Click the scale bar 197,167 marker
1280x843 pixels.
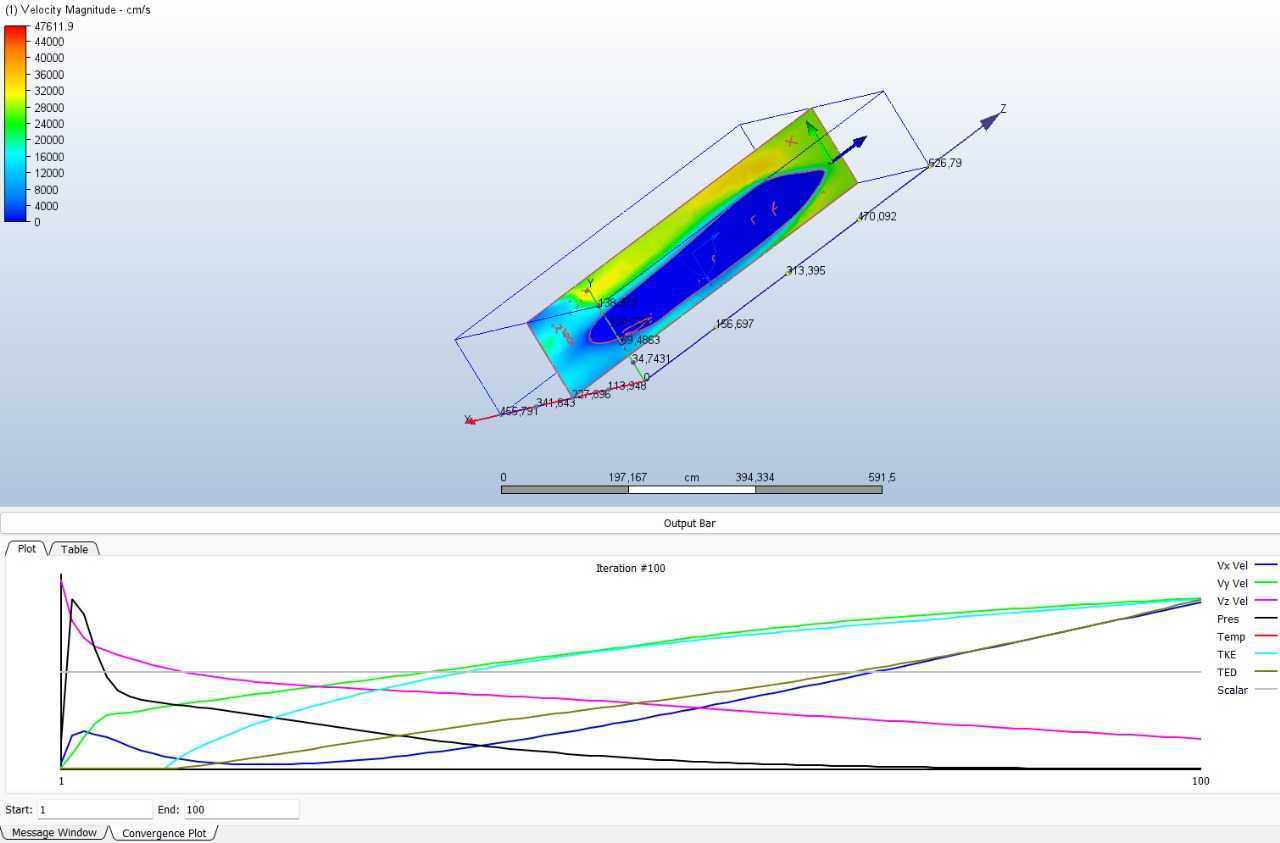[x=628, y=478]
